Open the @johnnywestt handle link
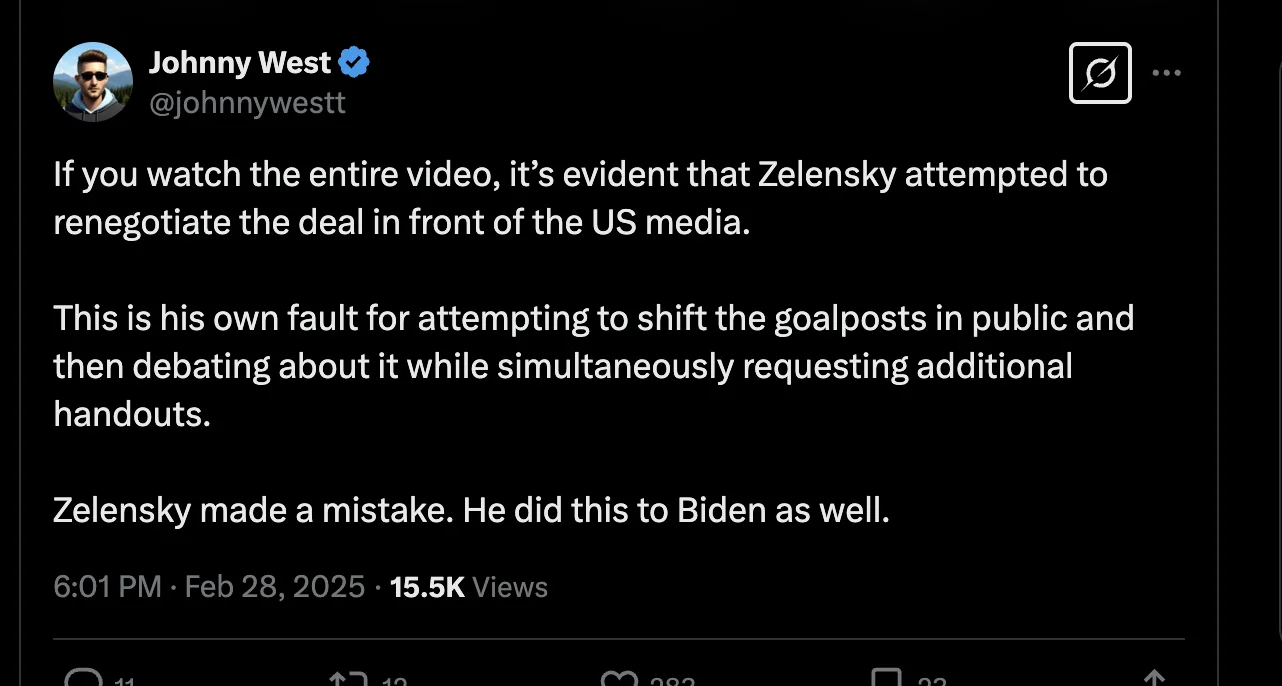Image resolution: width=1282 pixels, height=686 pixels. point(247,103)
